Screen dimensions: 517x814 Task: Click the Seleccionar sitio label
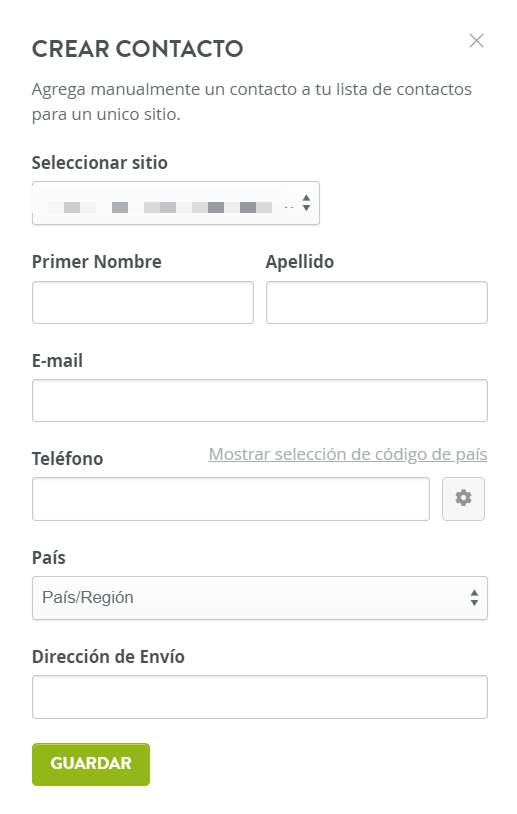coord(100,162)
